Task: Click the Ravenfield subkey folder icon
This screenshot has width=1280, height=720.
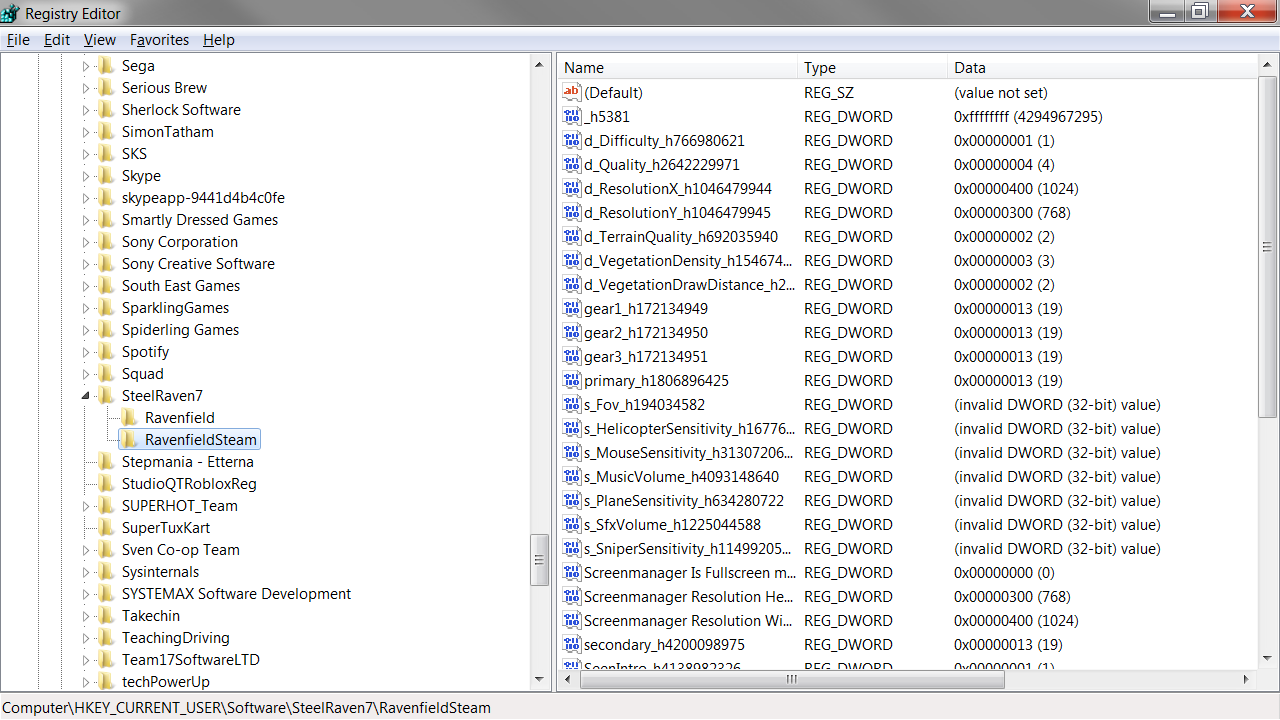Action: coord(129,418)
